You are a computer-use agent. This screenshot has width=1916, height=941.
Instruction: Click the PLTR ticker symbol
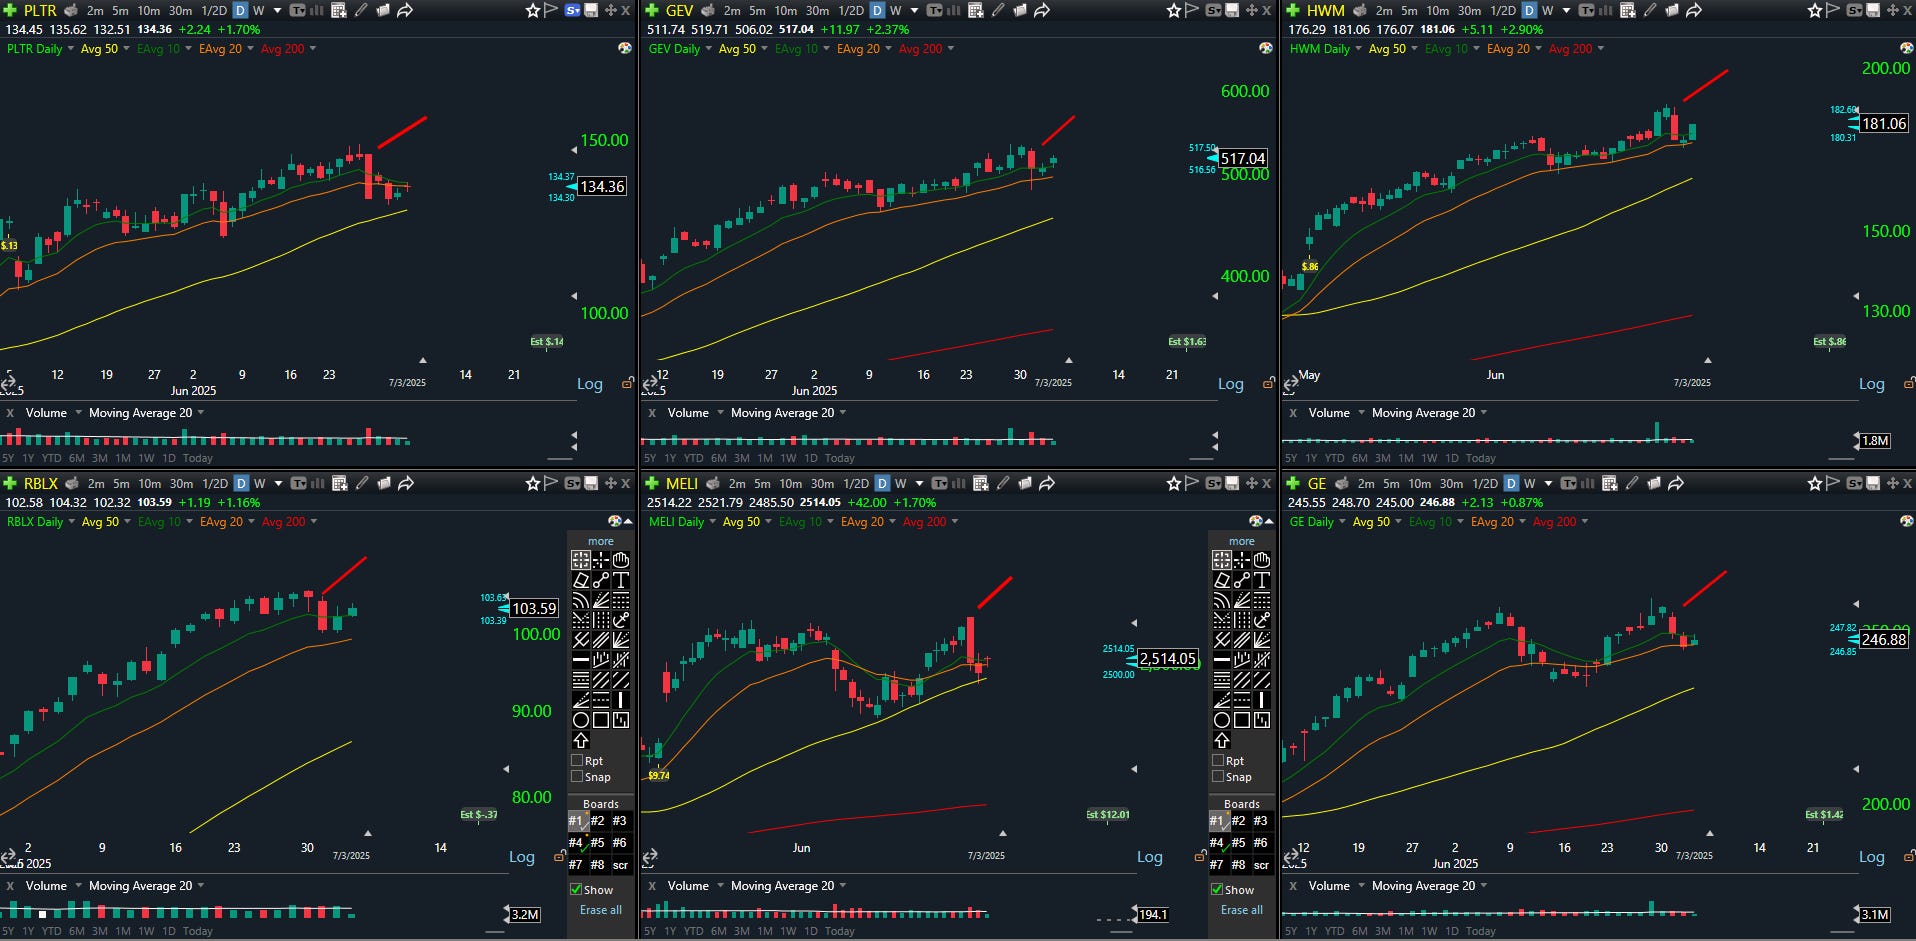(x=40, y=10)
